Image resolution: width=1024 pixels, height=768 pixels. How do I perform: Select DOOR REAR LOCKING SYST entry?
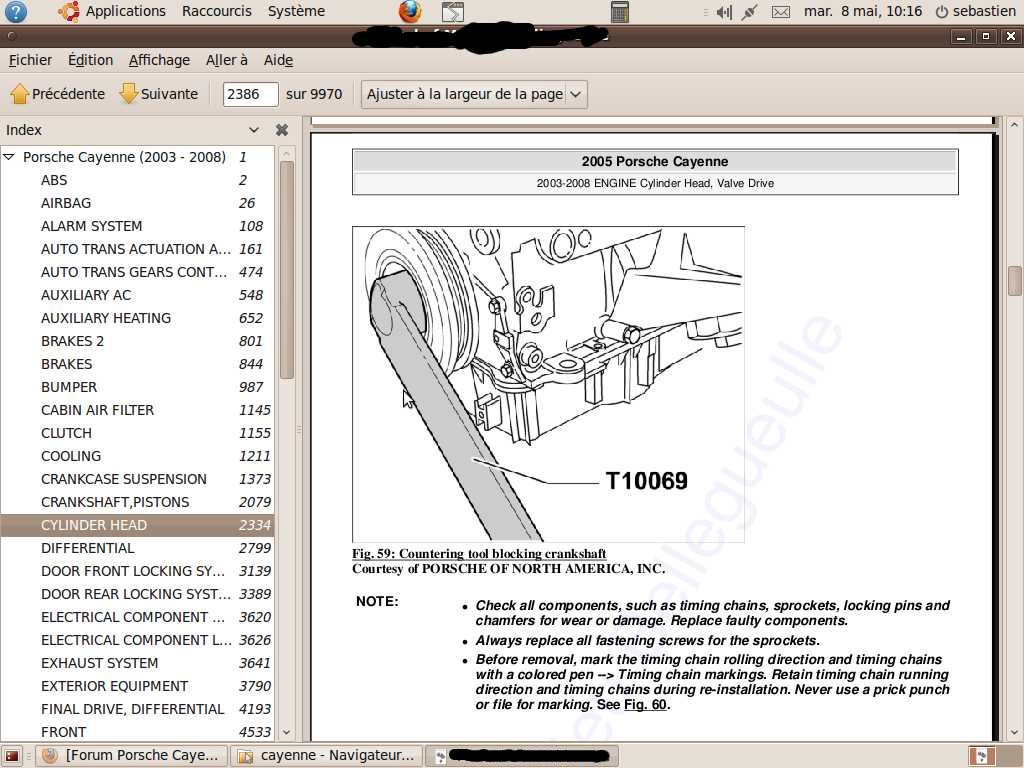point(137,594)
